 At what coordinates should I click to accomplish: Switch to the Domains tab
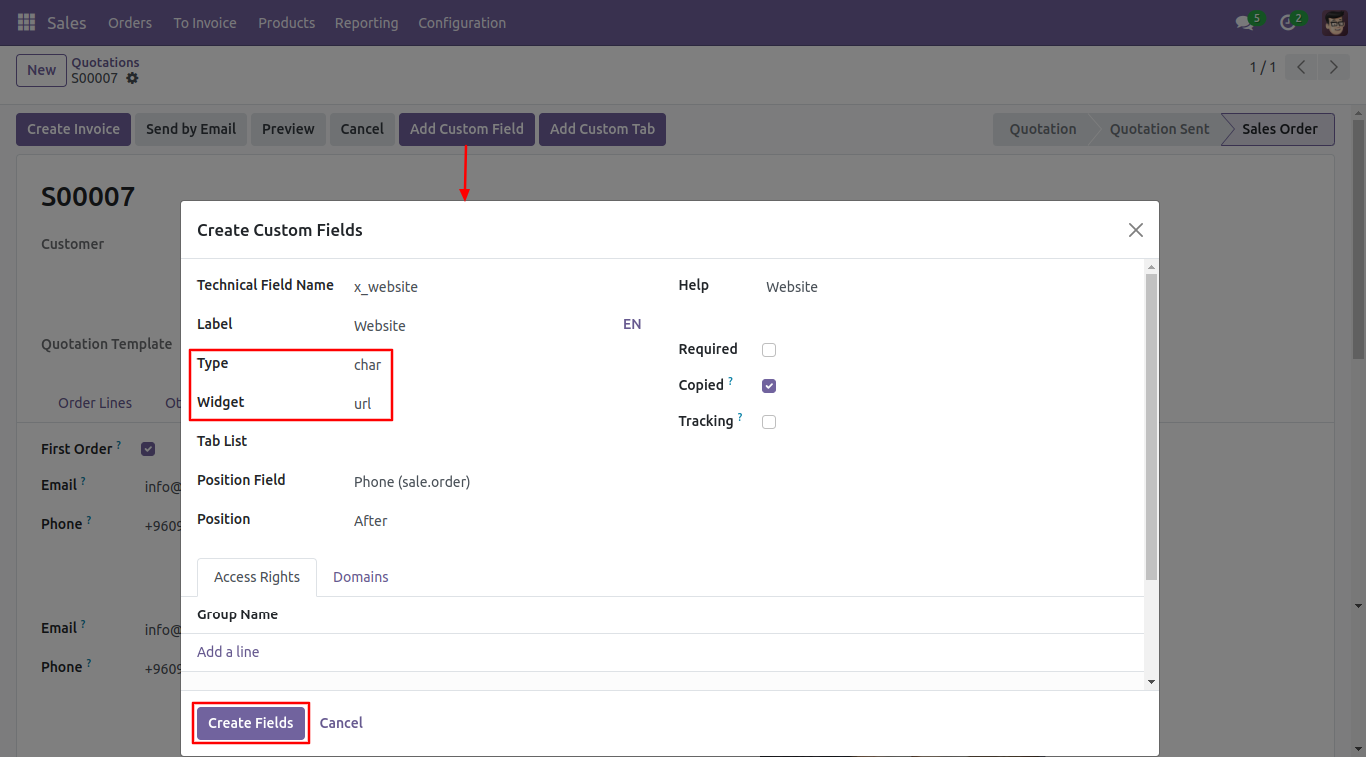tap(361, 577)
